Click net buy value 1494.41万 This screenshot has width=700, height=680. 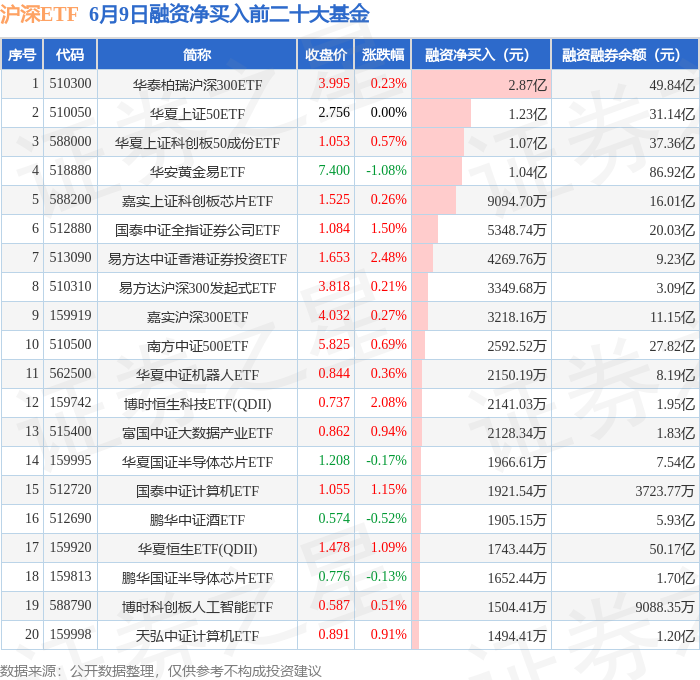click(x=517, y=636)
